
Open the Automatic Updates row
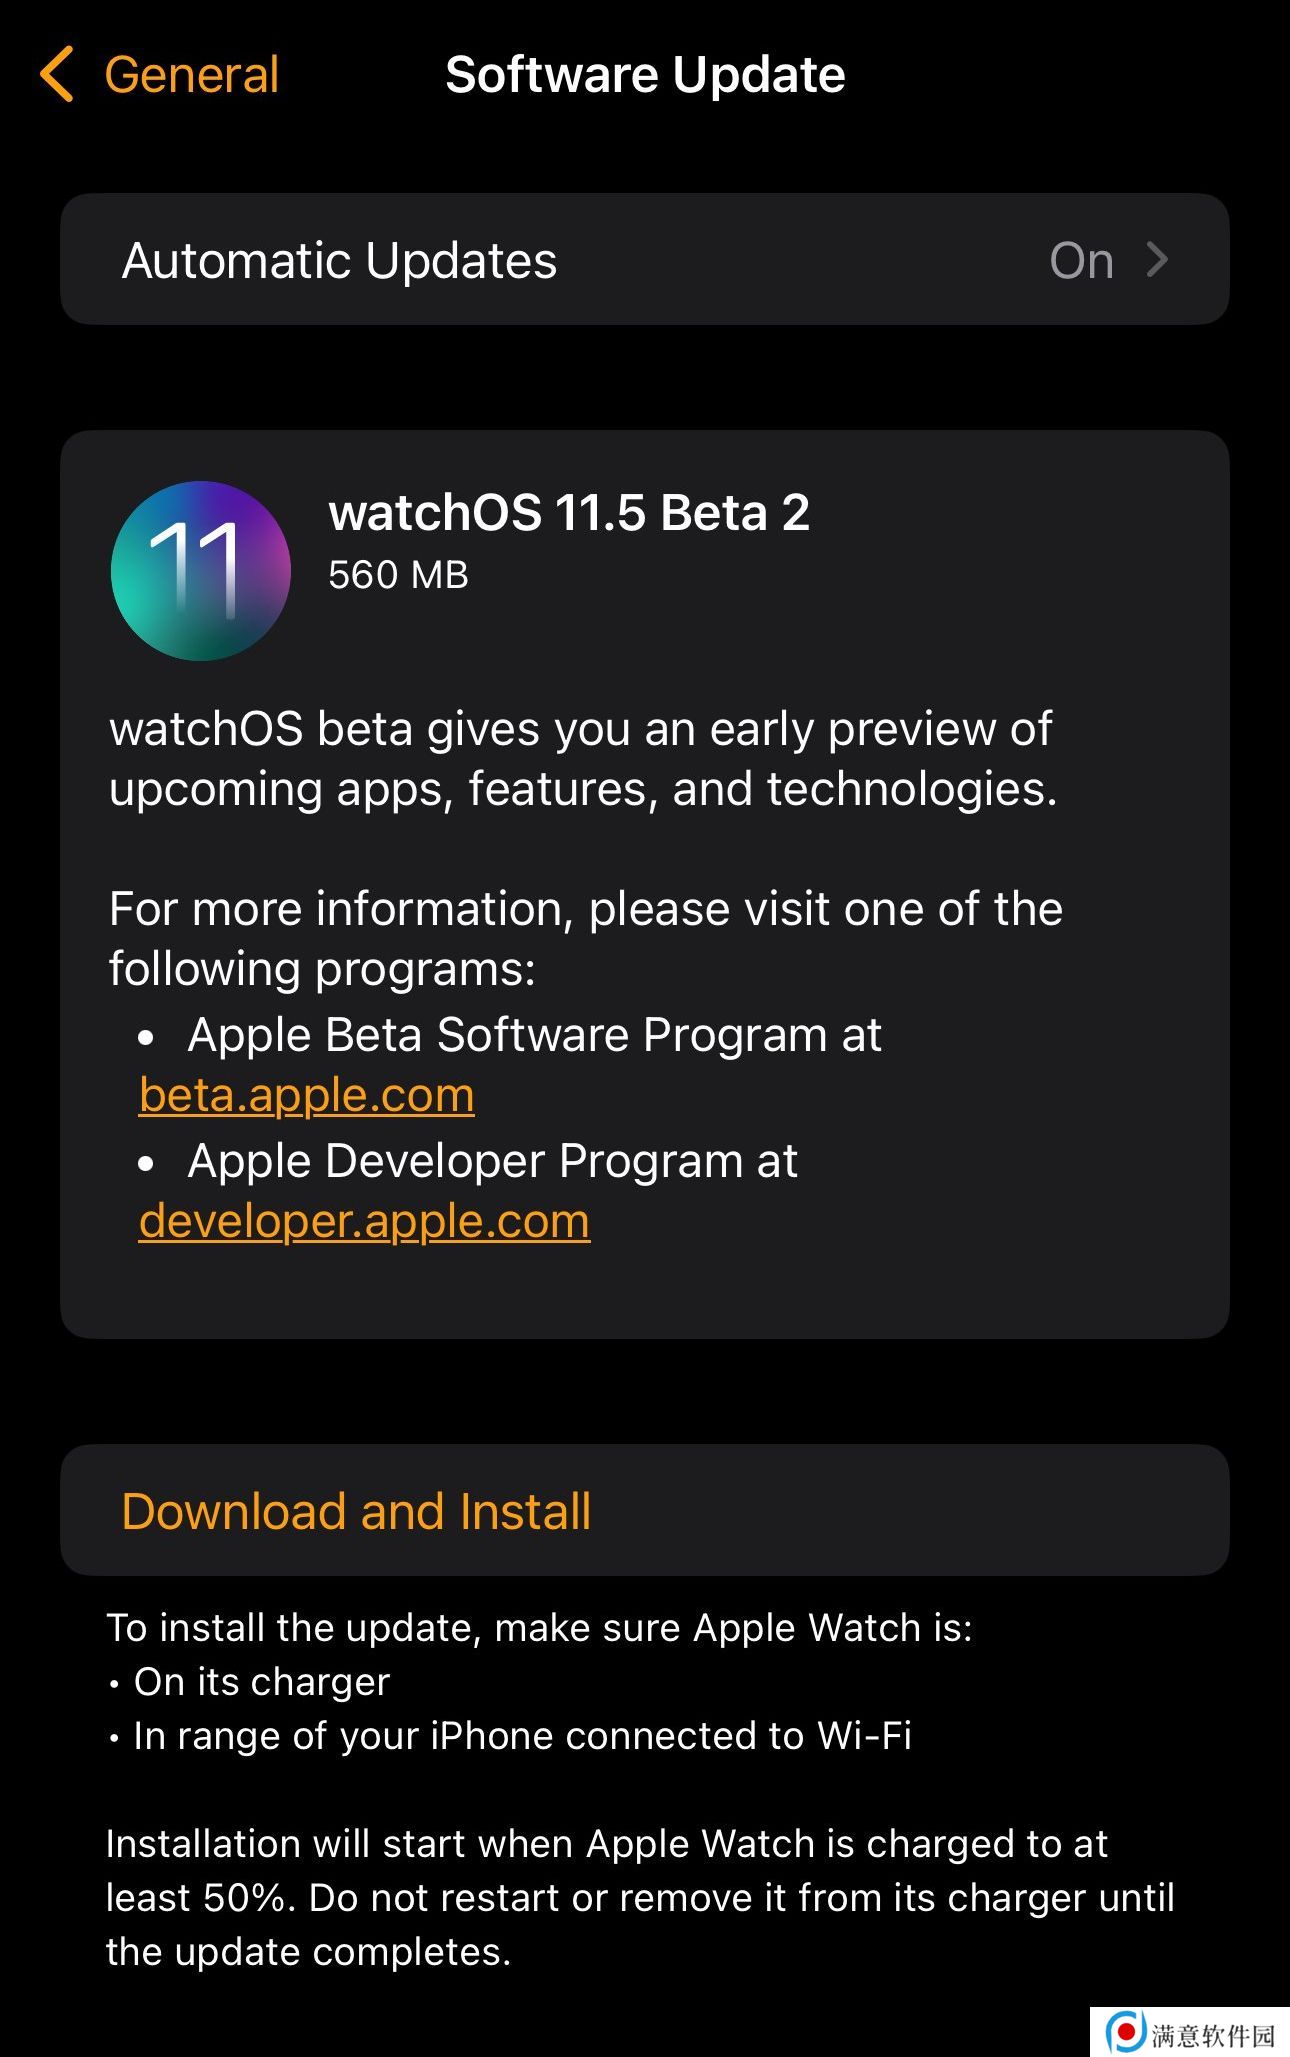[x=644, y=259]
